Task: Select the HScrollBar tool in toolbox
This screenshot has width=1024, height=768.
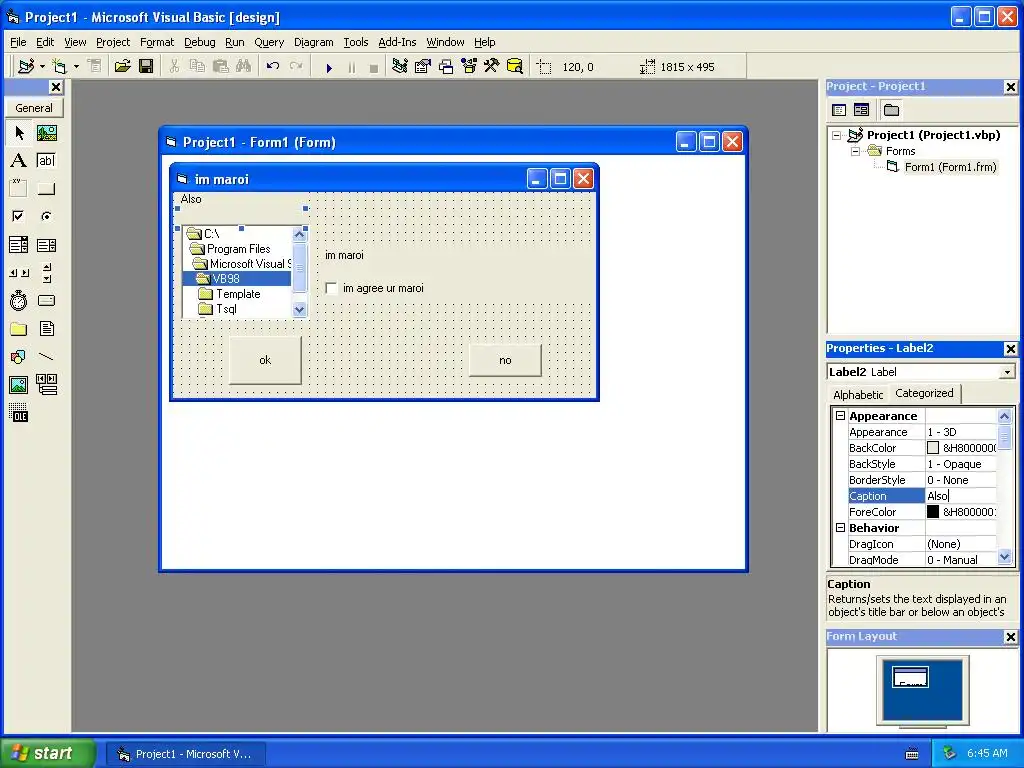Action: point(19,273)
